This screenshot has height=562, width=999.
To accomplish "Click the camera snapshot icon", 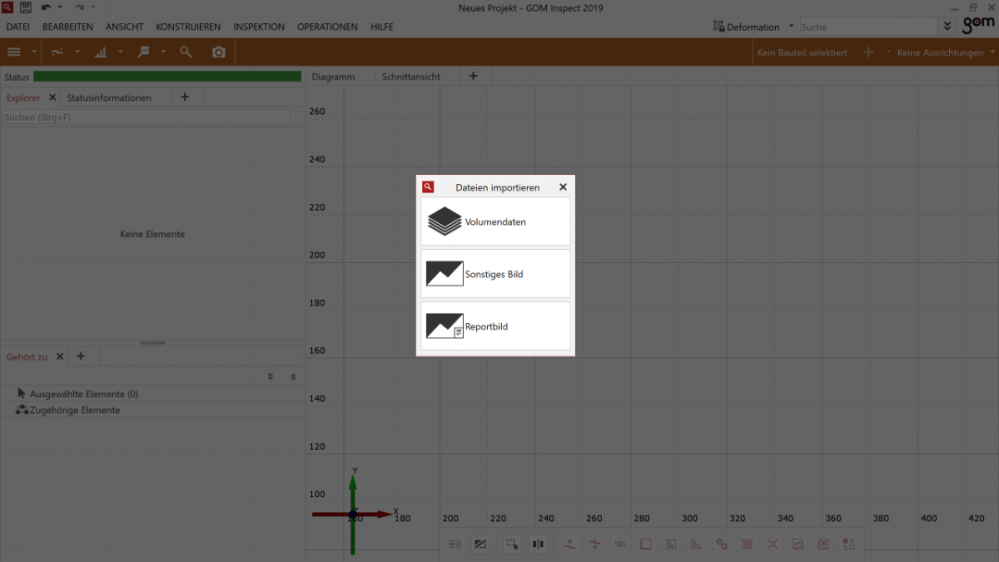I will click(219, 52).
